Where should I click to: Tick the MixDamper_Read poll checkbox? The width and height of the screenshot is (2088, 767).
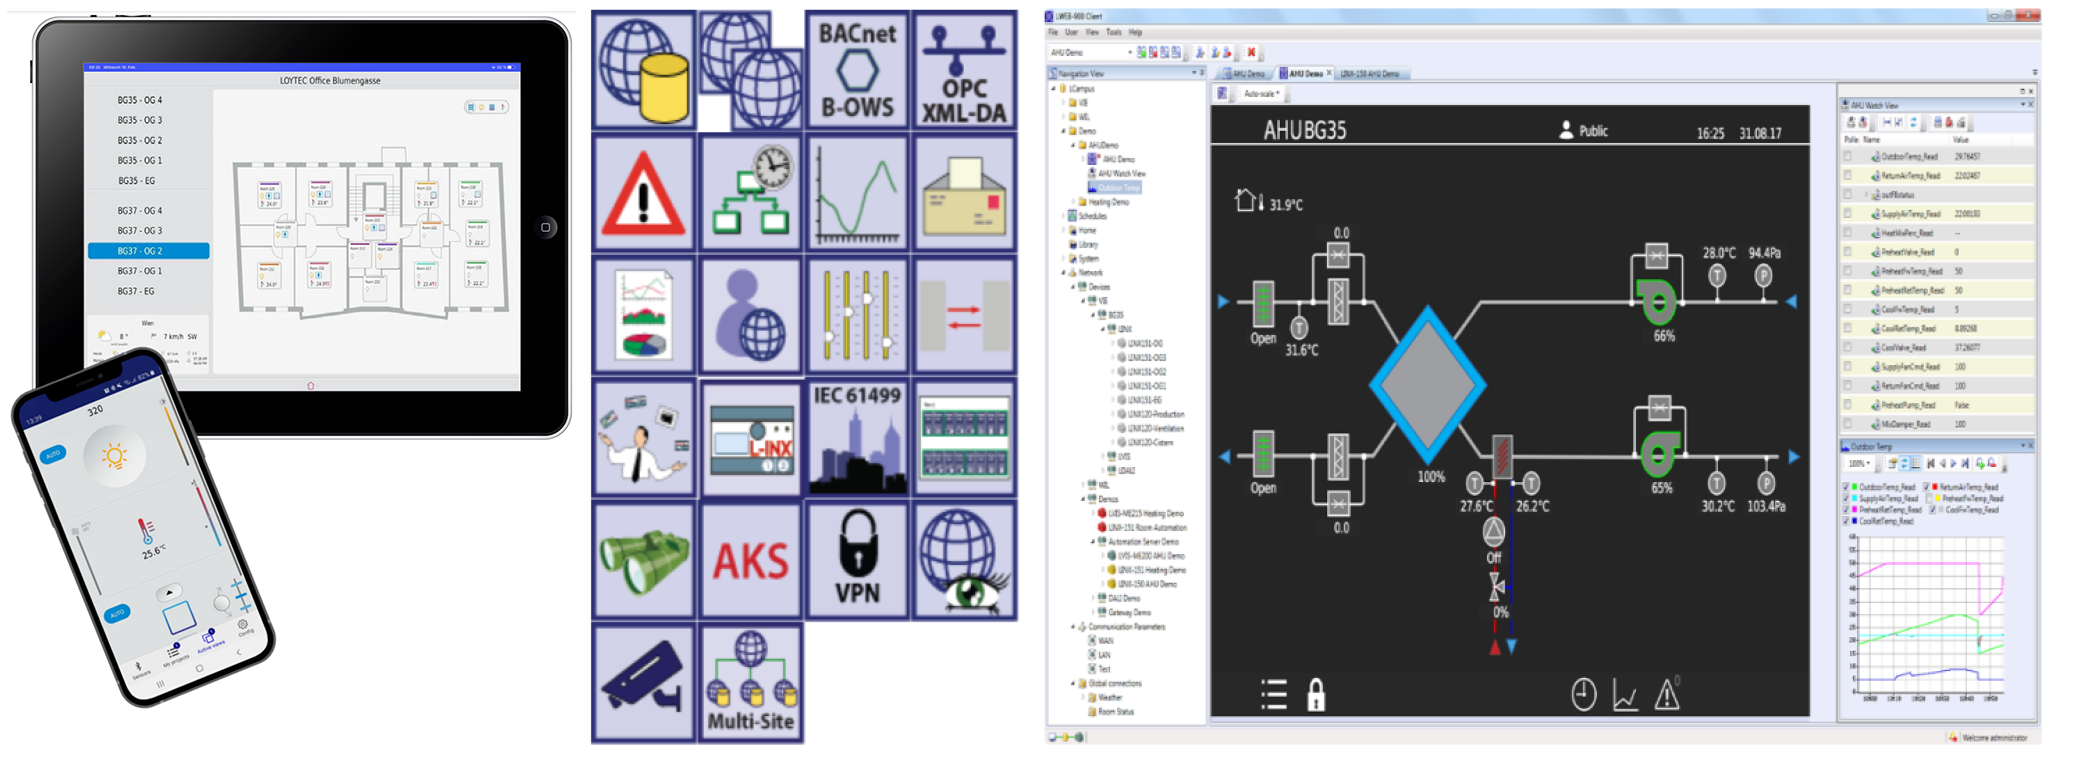point(1848,424)
